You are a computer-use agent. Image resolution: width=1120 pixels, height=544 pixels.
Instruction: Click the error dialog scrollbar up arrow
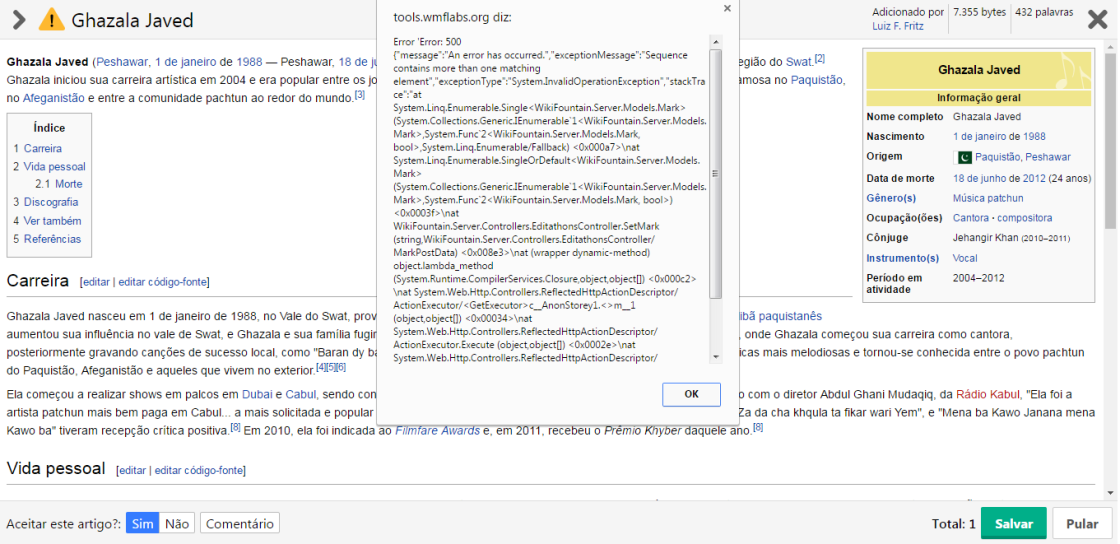(x=716, y=41)
